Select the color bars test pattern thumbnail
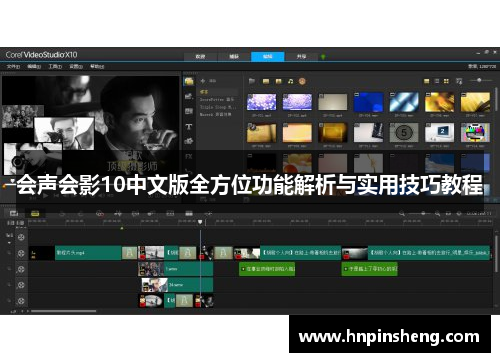500x362 pixels. pyautogui.click(x=475, y=133)
